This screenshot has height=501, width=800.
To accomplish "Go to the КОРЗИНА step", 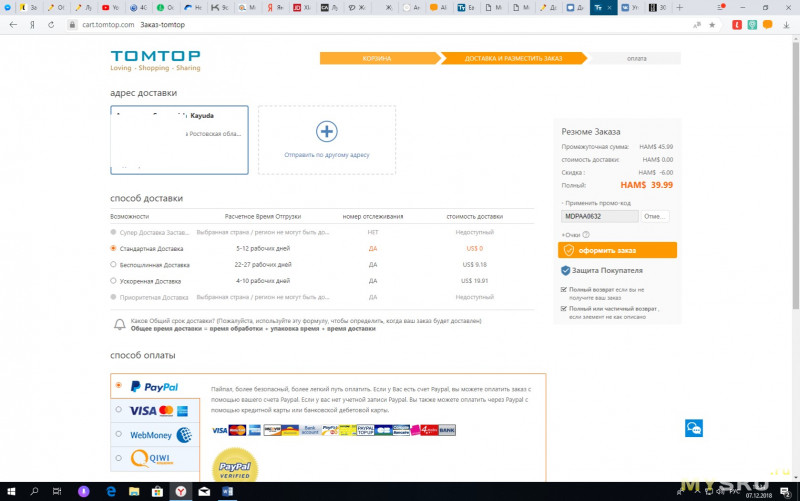I will [377, 59].
